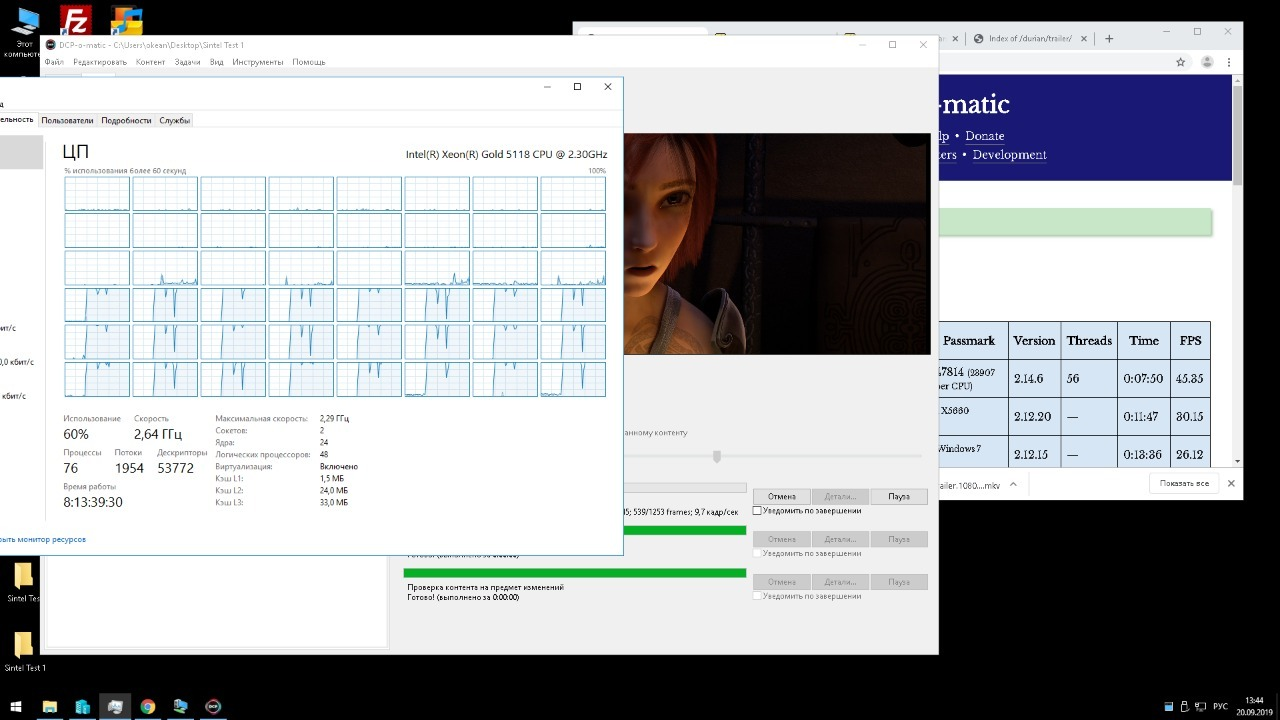Click the Time column header

pyautogui.click(x=1144, y=341)
